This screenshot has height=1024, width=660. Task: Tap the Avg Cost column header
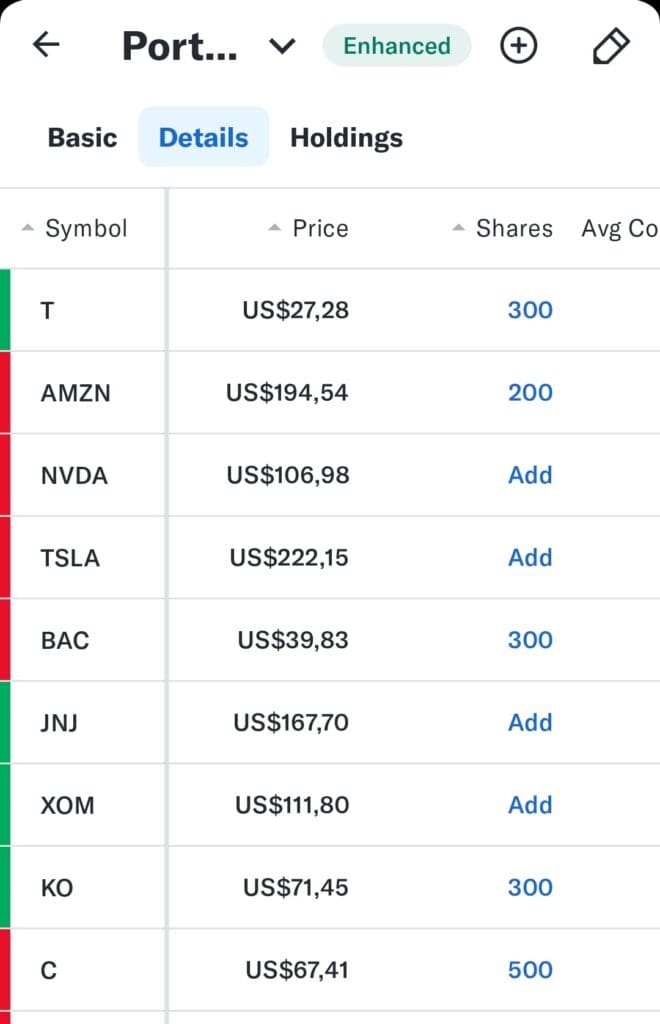620,229
